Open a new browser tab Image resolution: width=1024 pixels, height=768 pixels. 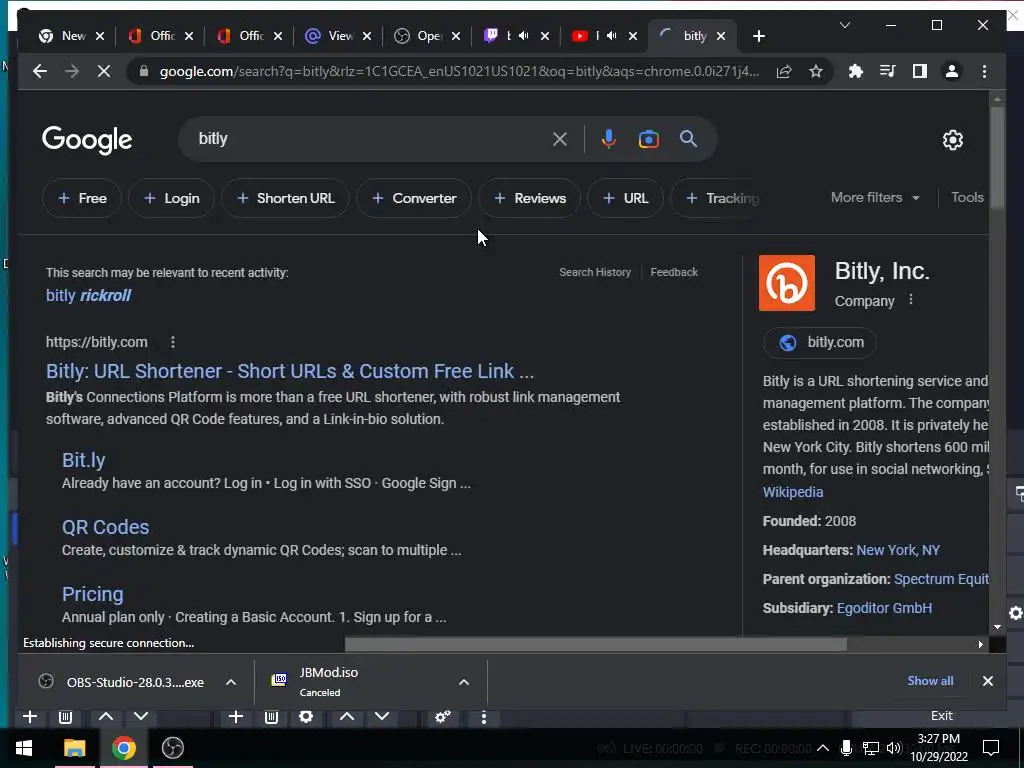point(758,37)
